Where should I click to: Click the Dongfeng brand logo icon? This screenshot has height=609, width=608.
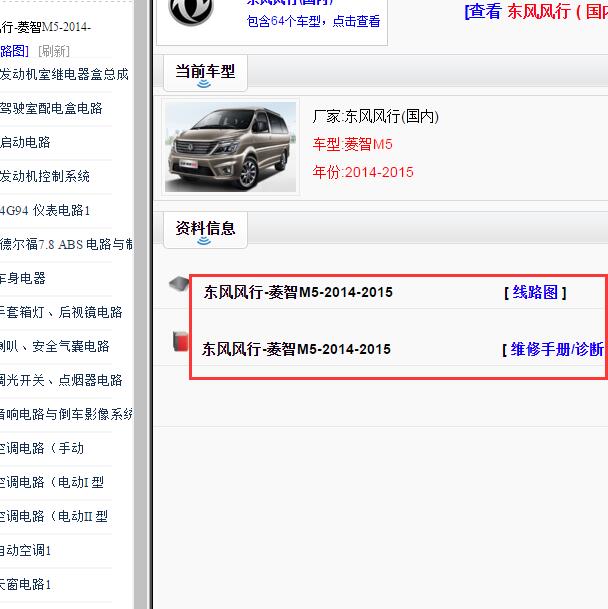(x=191, y=11)
